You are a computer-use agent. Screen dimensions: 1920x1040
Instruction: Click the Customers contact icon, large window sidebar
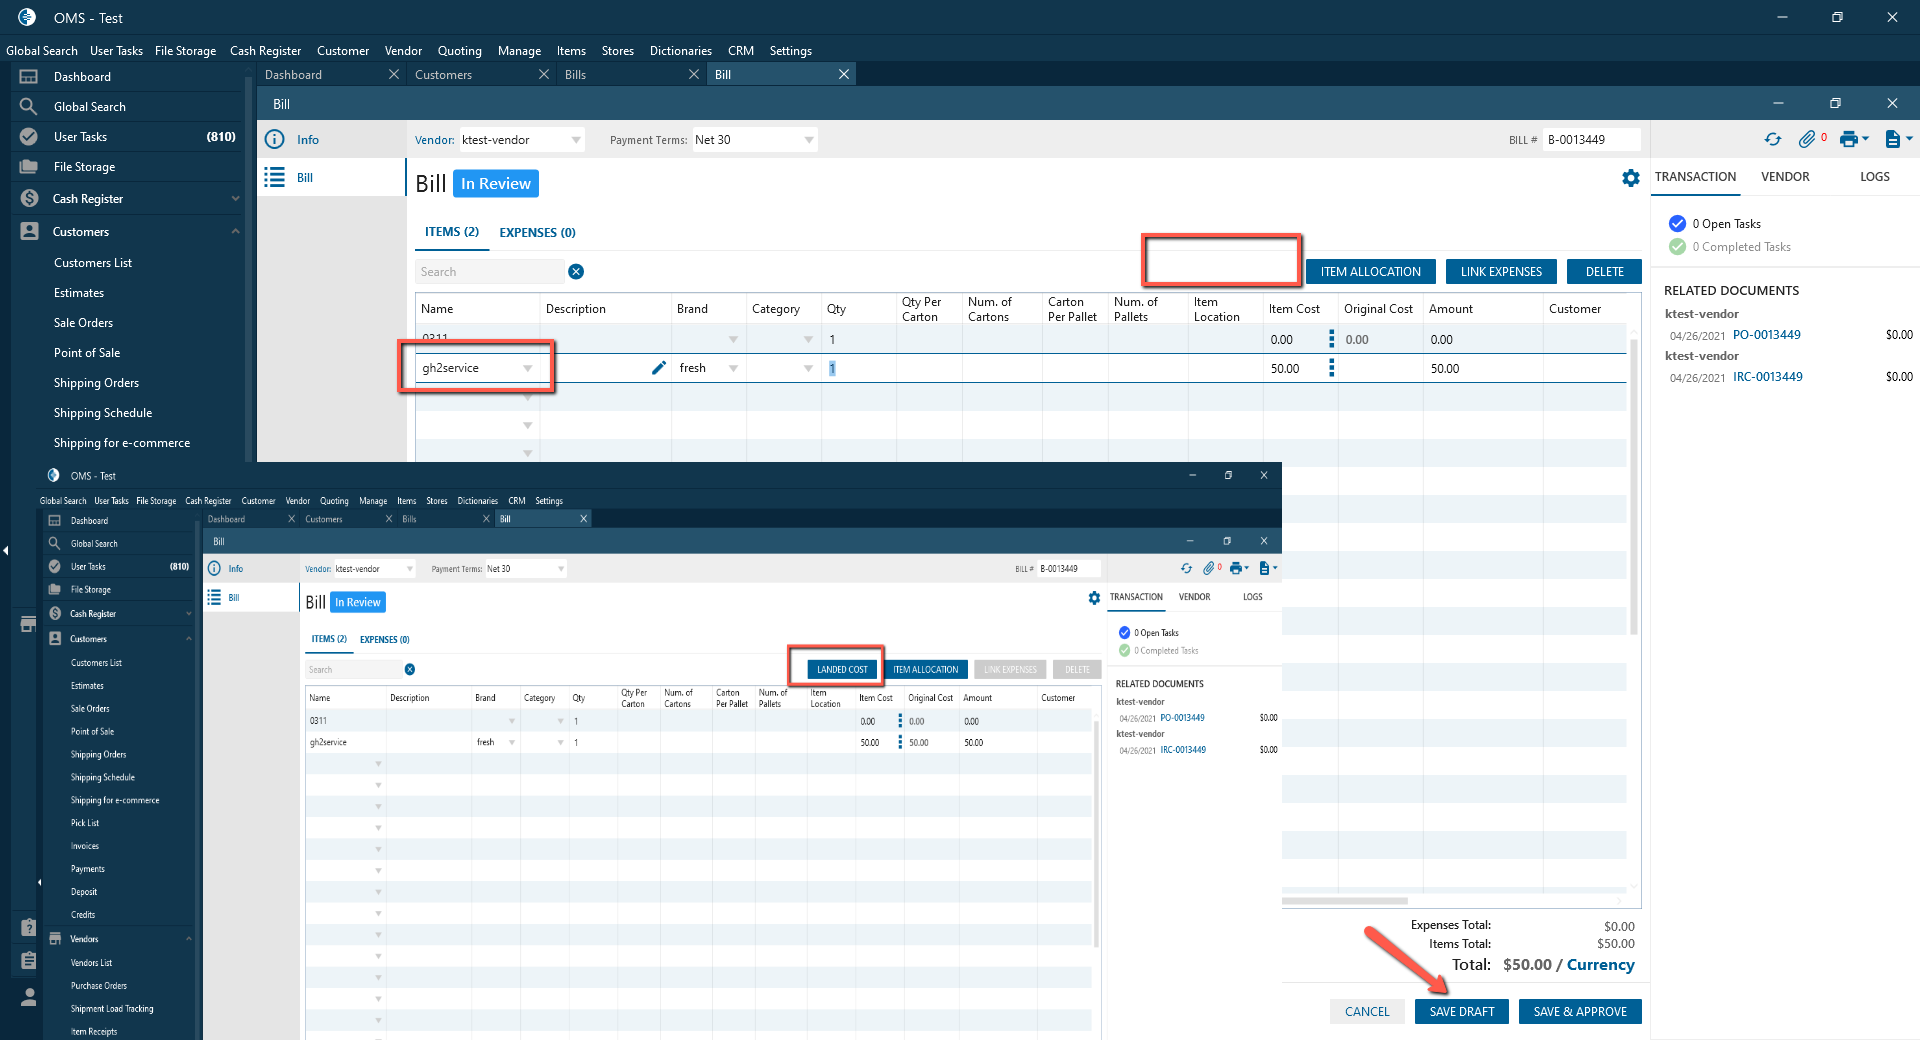(x=29, y=232)
